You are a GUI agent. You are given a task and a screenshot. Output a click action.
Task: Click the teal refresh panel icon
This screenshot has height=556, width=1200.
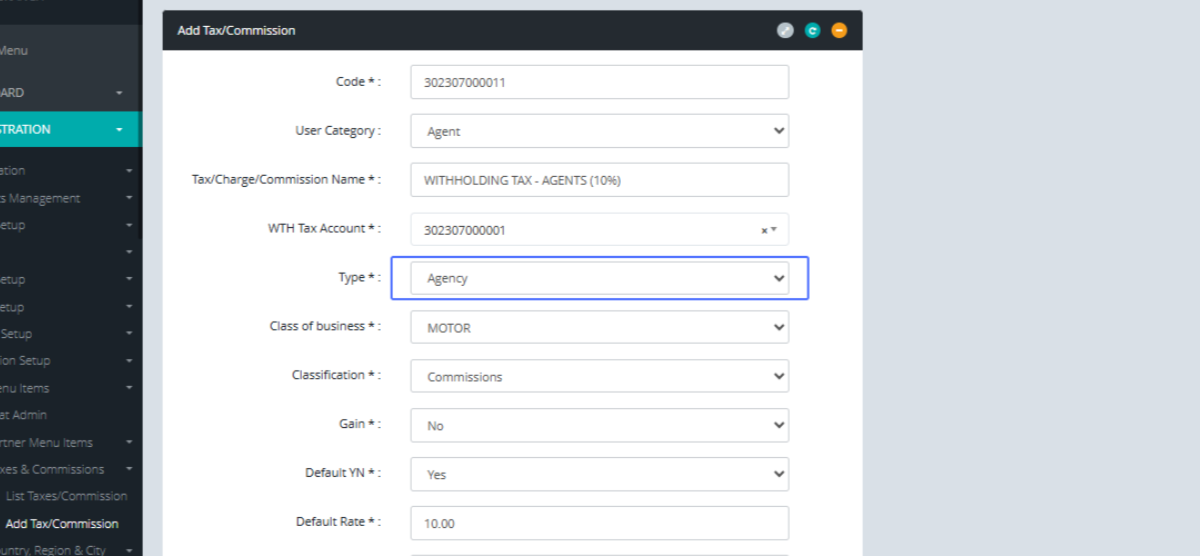[812, 30]
